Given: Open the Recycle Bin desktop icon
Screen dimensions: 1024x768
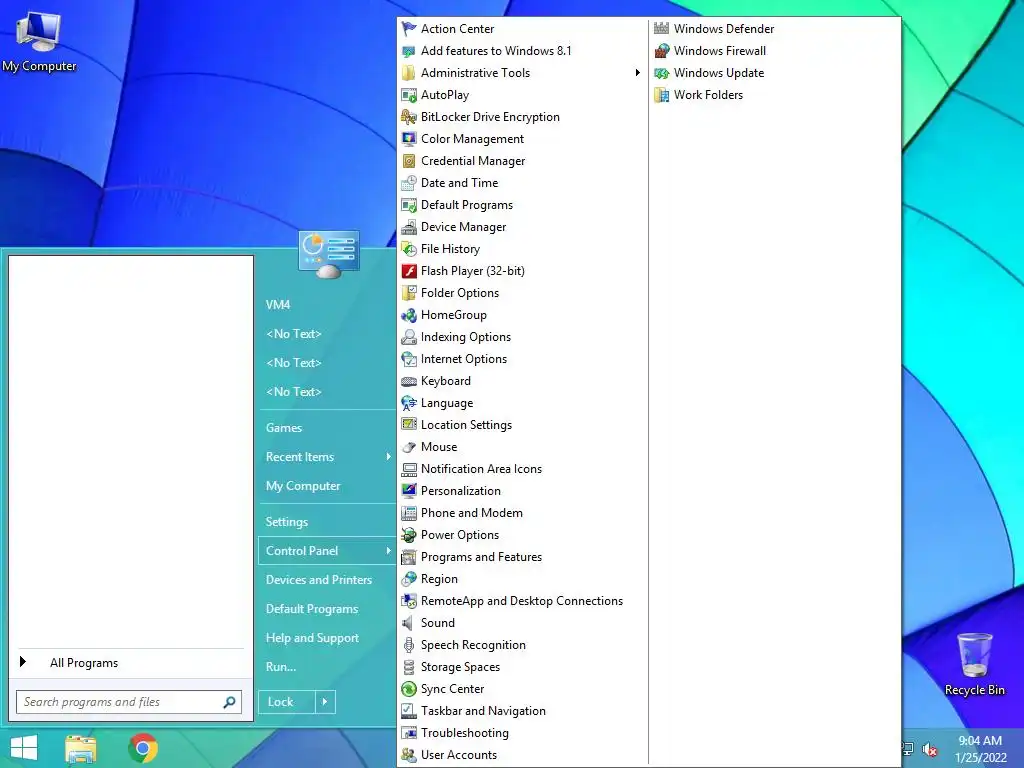Looking at the screenshot, I should click(x=974, y=664).
